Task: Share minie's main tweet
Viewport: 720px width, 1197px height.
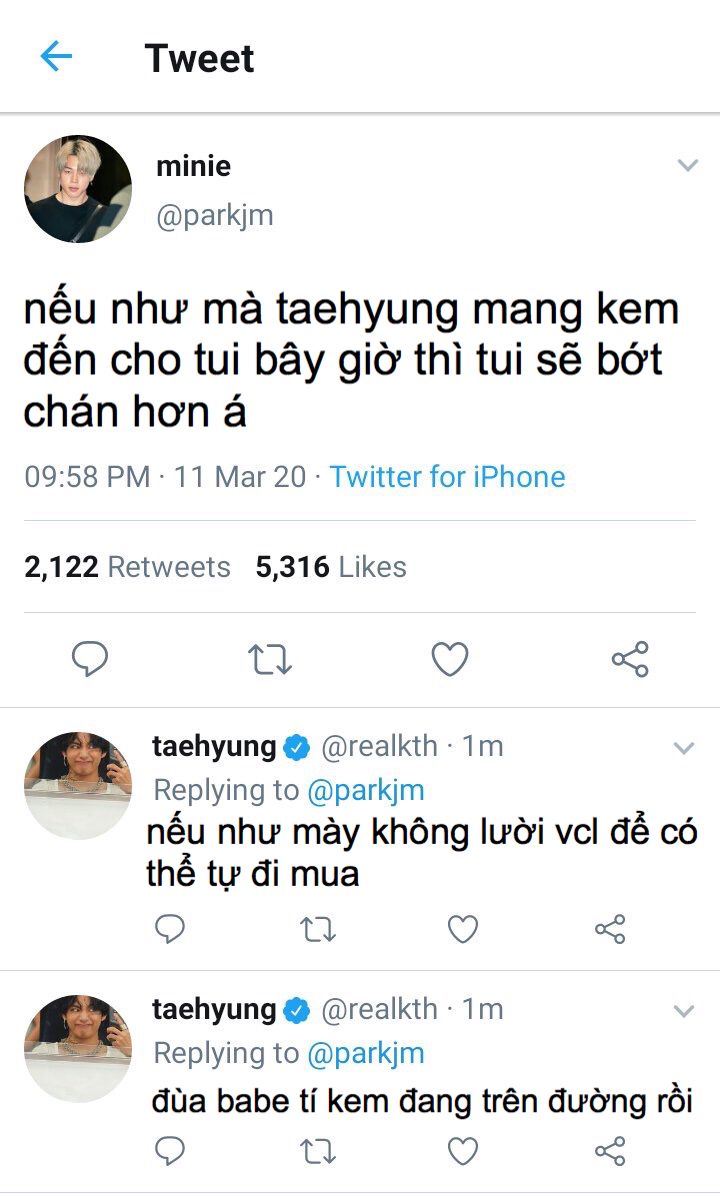Action: [x=630, y=659]
